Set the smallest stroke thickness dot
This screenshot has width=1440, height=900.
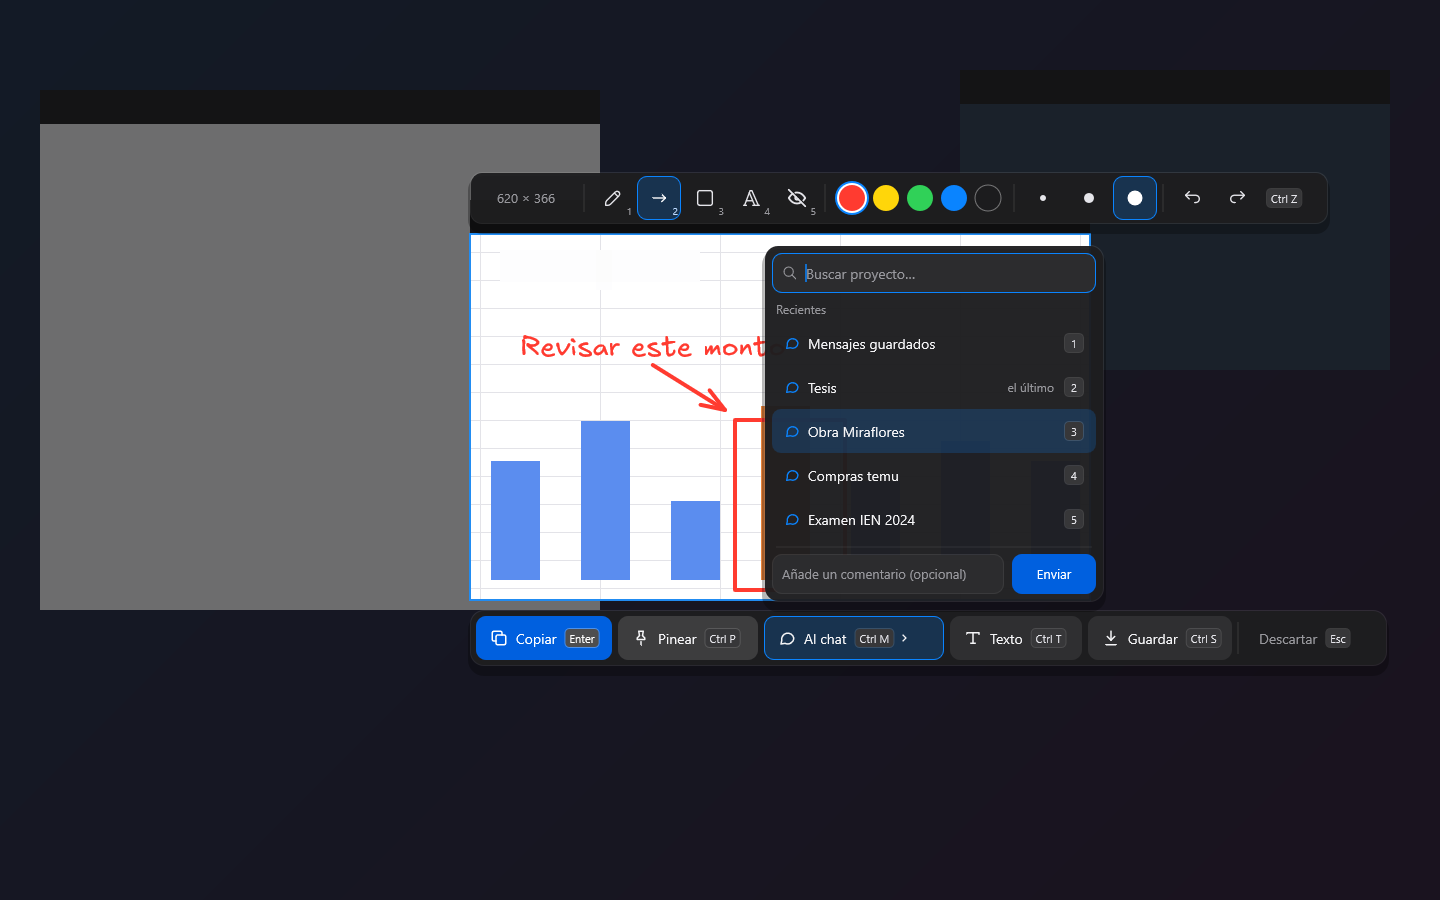[1043, 198]
